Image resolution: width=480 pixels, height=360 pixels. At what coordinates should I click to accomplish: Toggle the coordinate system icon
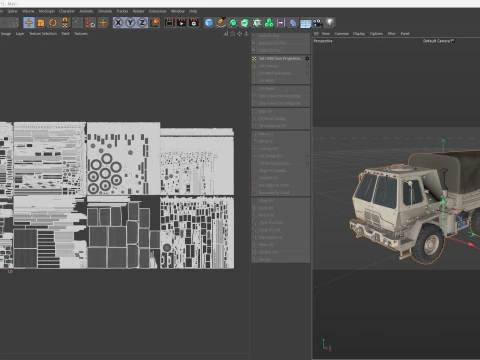pos(155,23)
